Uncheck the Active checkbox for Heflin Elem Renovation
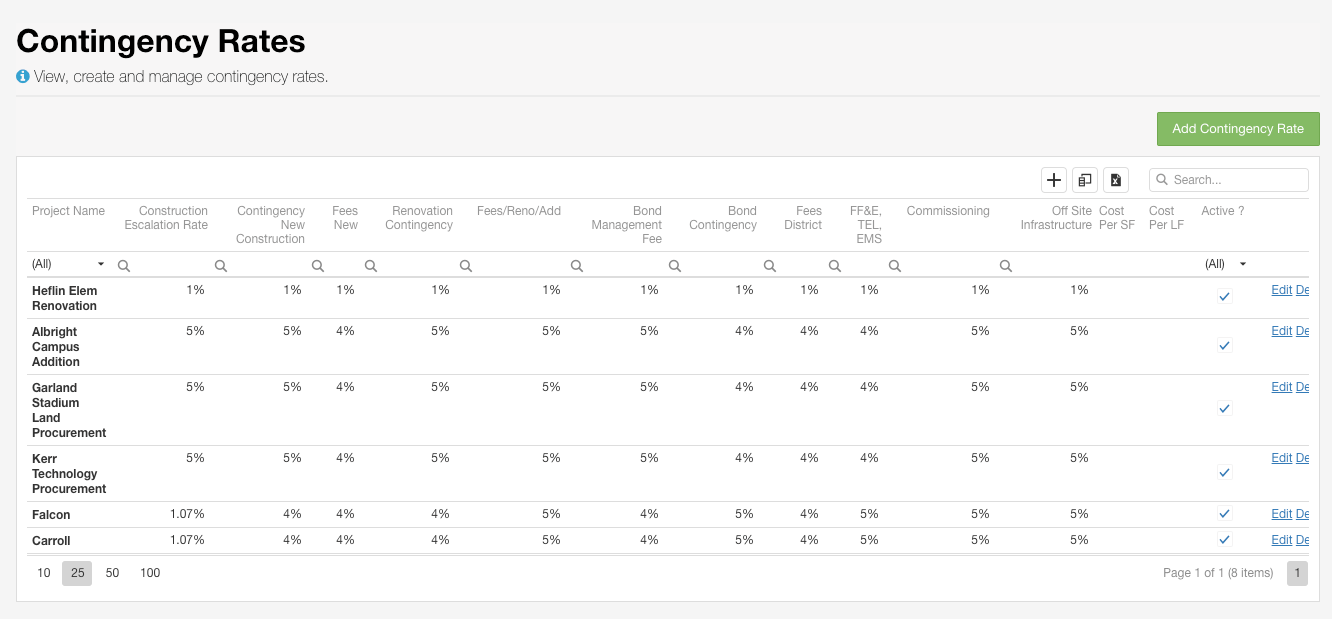Image resolution: width=1332 pixels, height=619 pixels. (x=1224, y=296)
